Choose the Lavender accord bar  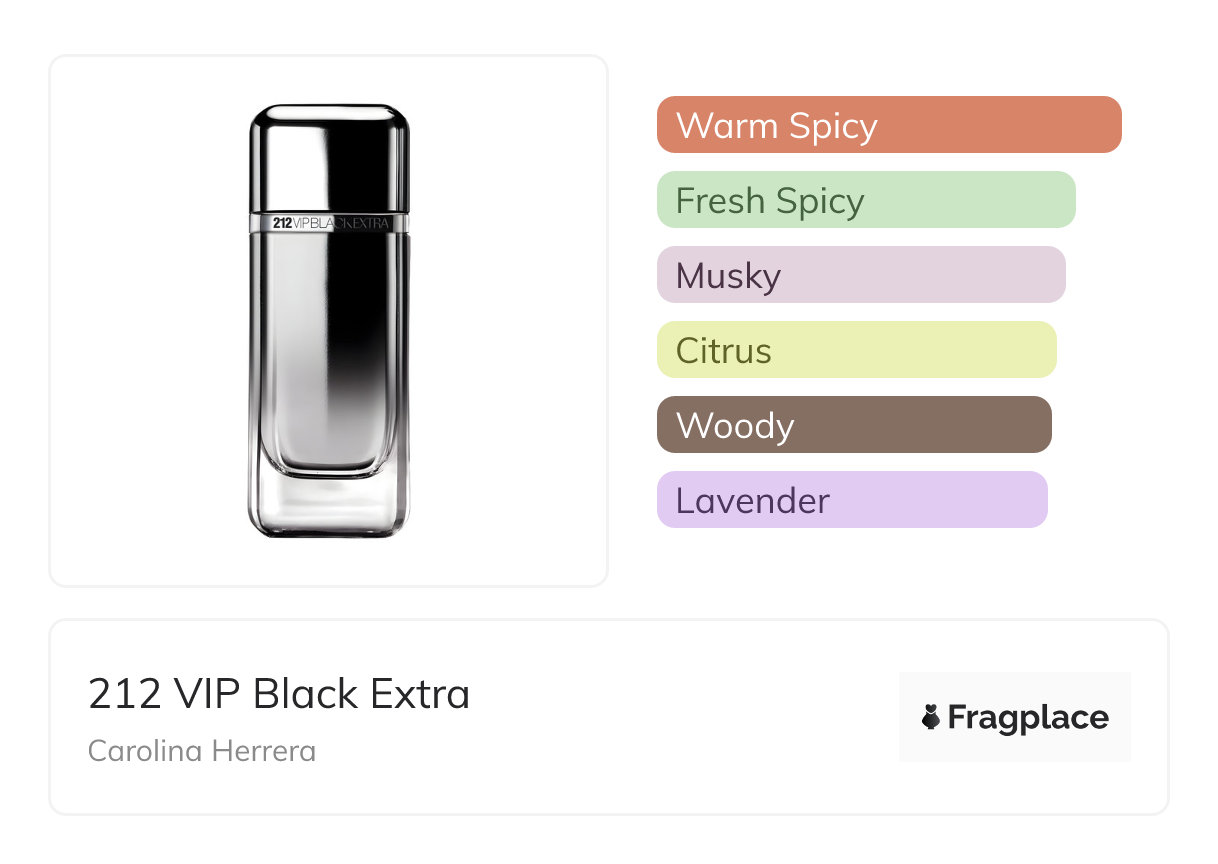(x=851, y=500)
